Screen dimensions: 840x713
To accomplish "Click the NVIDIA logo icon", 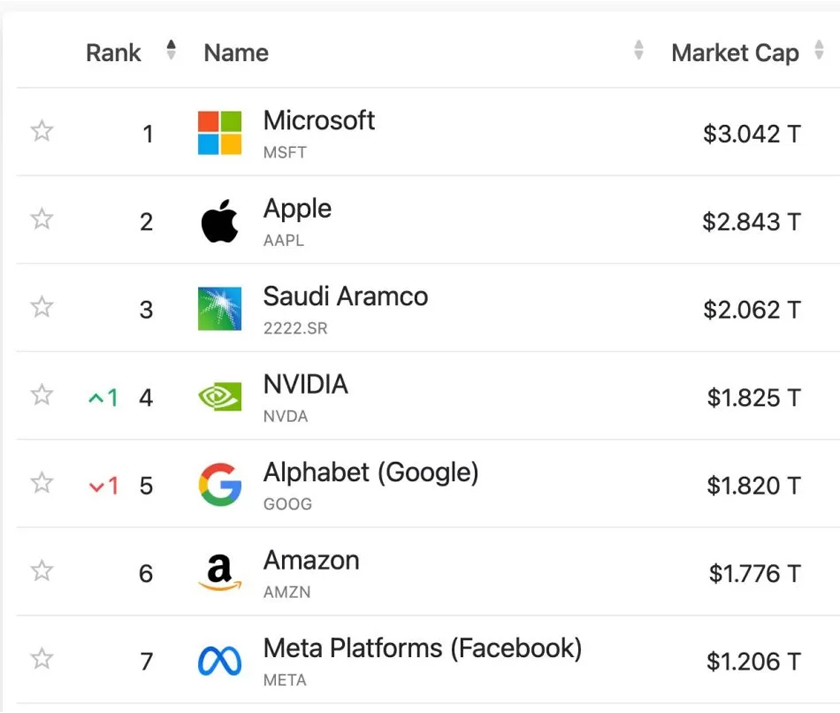I will pyautogui.click(x=220, y=397).
